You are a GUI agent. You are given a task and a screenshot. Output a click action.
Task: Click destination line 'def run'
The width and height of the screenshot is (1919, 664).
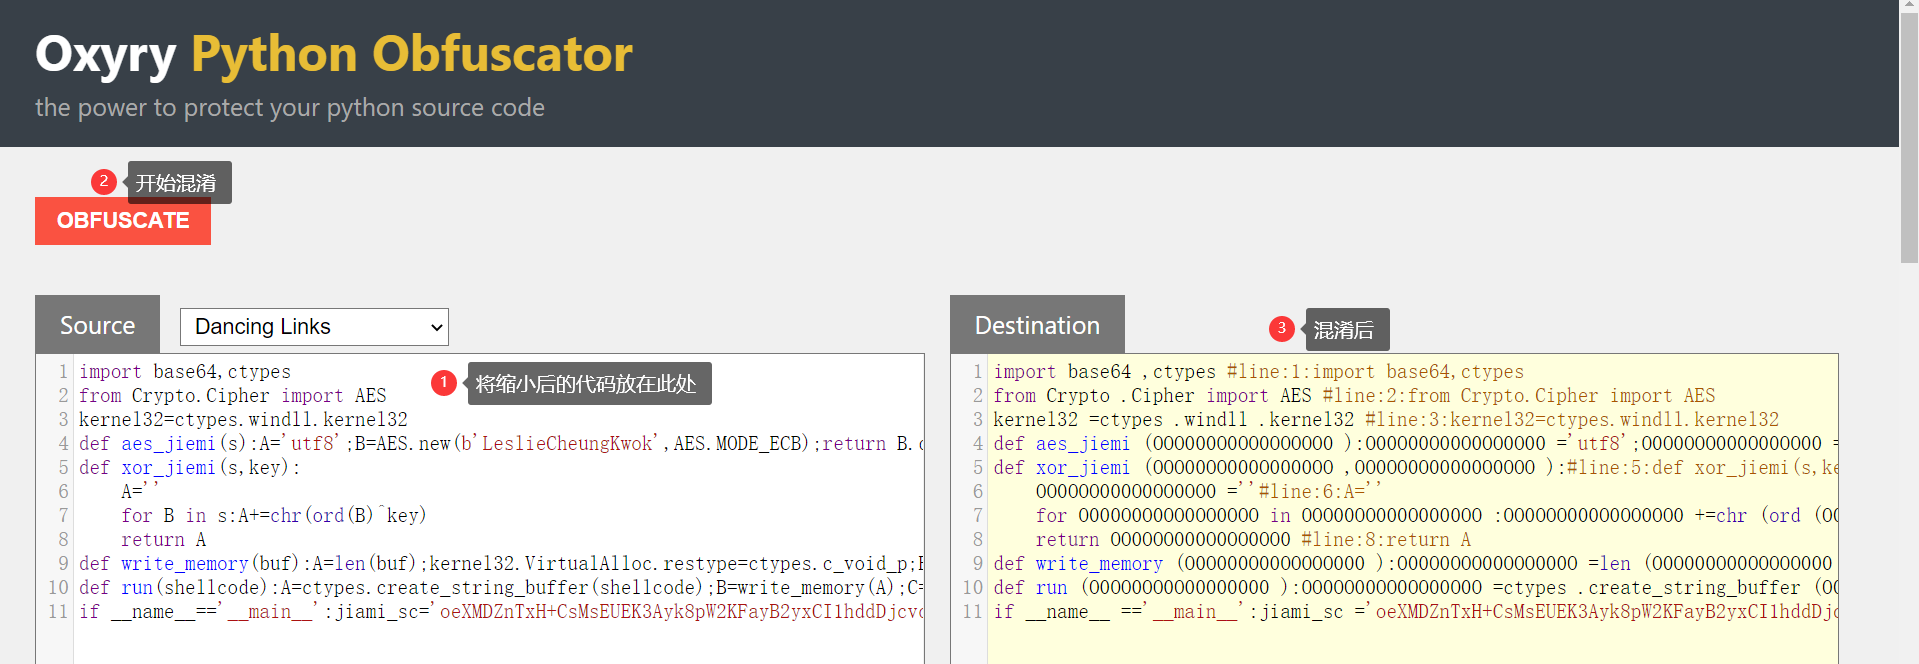pyautogui.click(x=1415, y=588)
